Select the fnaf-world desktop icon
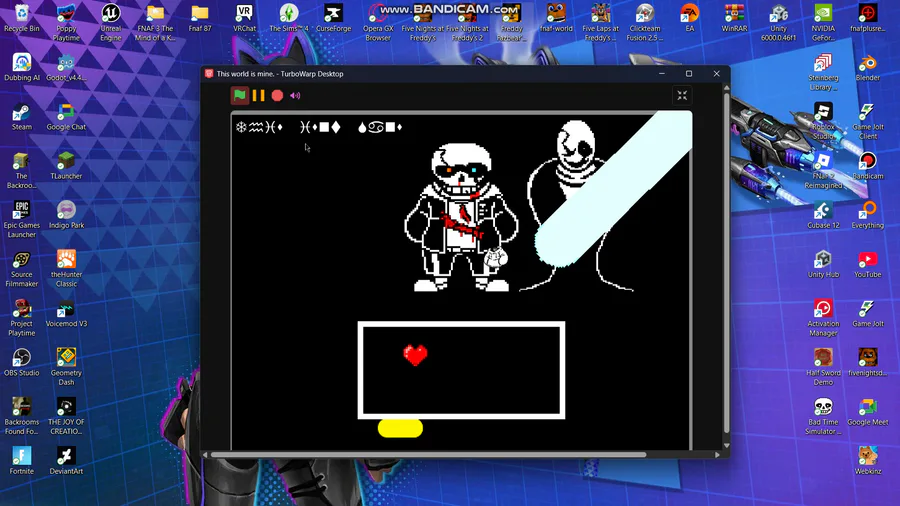This screenshot has width=900, height=506. click(x=556, y=18)
